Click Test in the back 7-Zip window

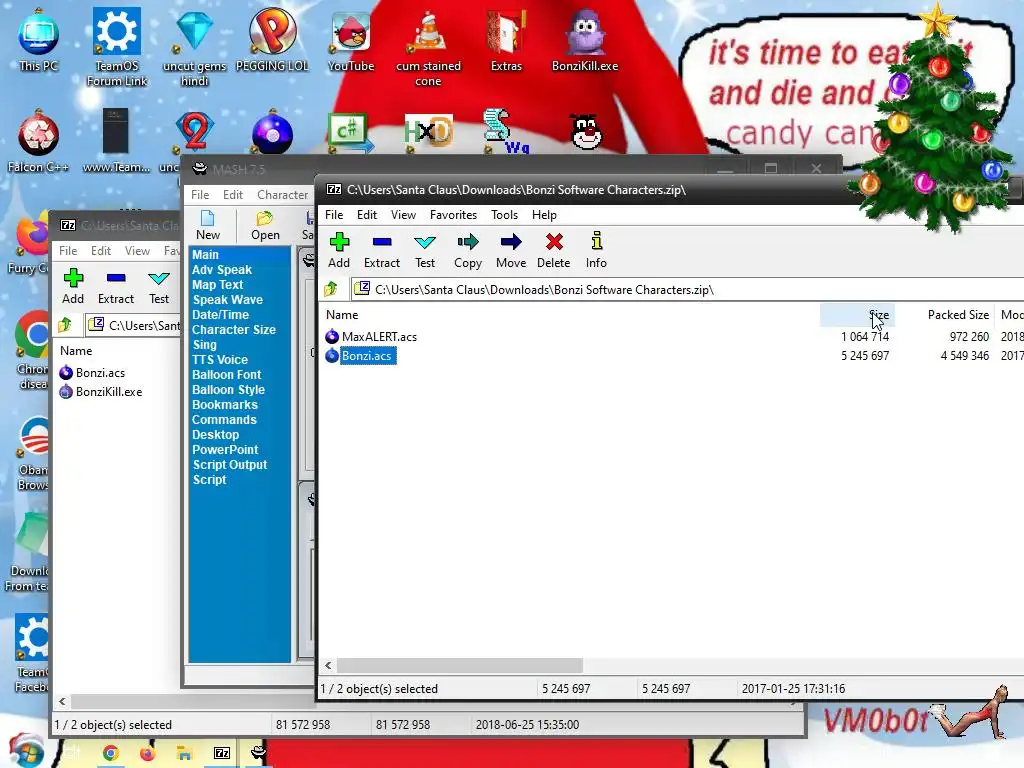(x=159, y=287)
